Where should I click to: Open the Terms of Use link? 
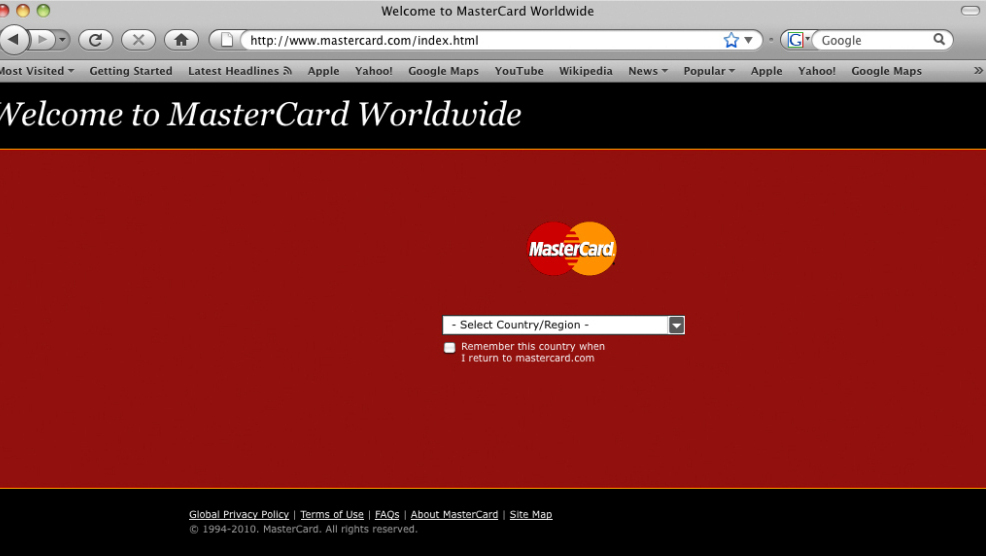coord(332,514)
